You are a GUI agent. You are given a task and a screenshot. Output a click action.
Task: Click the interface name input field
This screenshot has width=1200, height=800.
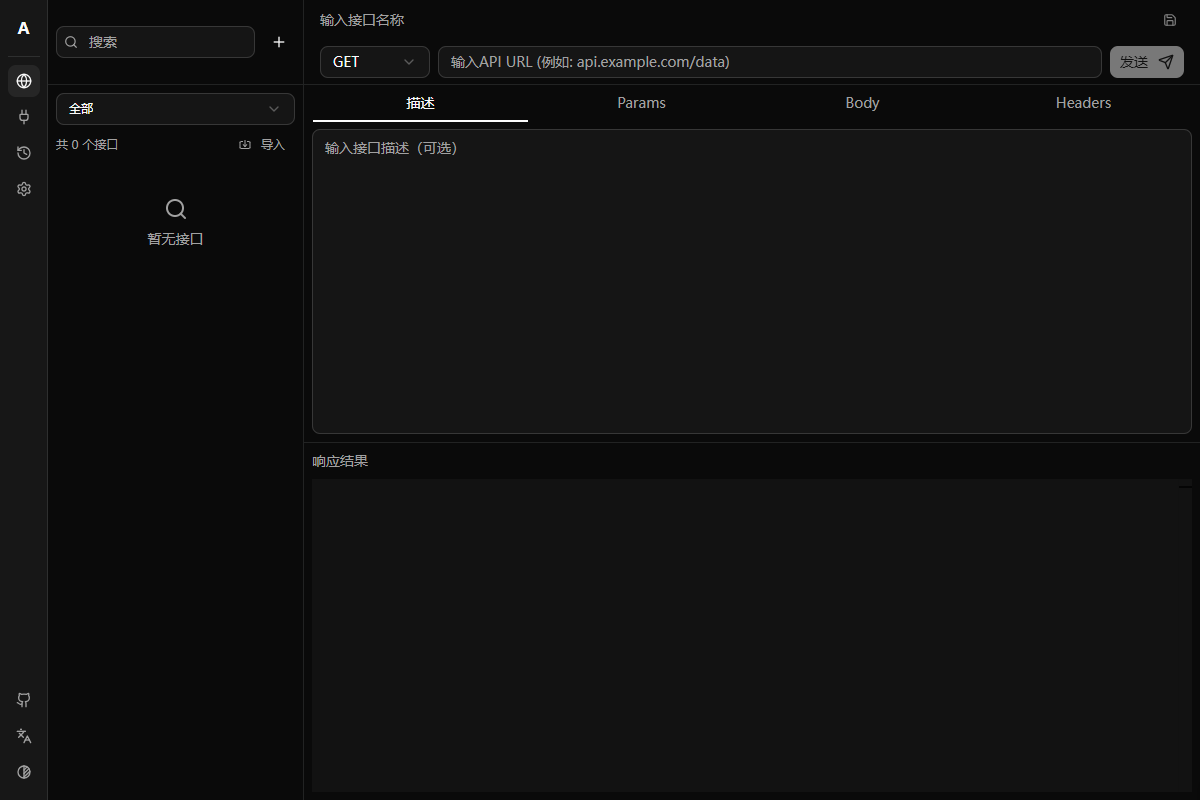(x=735, y=20)
